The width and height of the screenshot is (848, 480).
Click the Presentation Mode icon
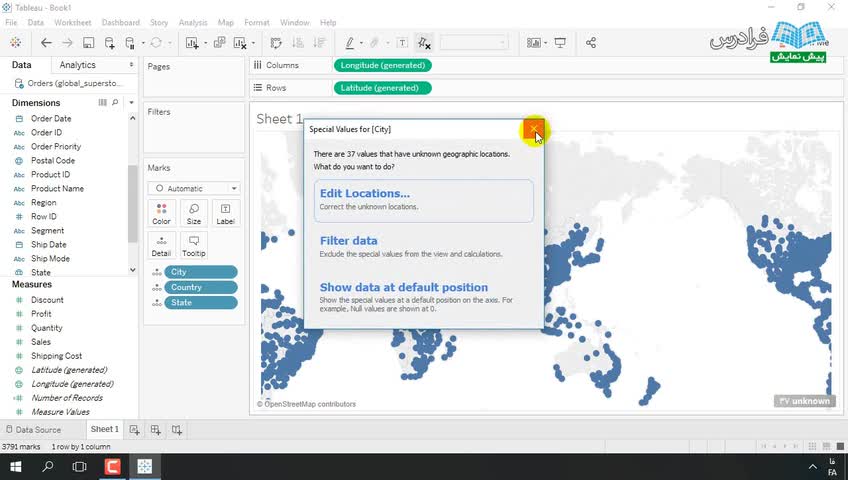[x=560, y=43]
